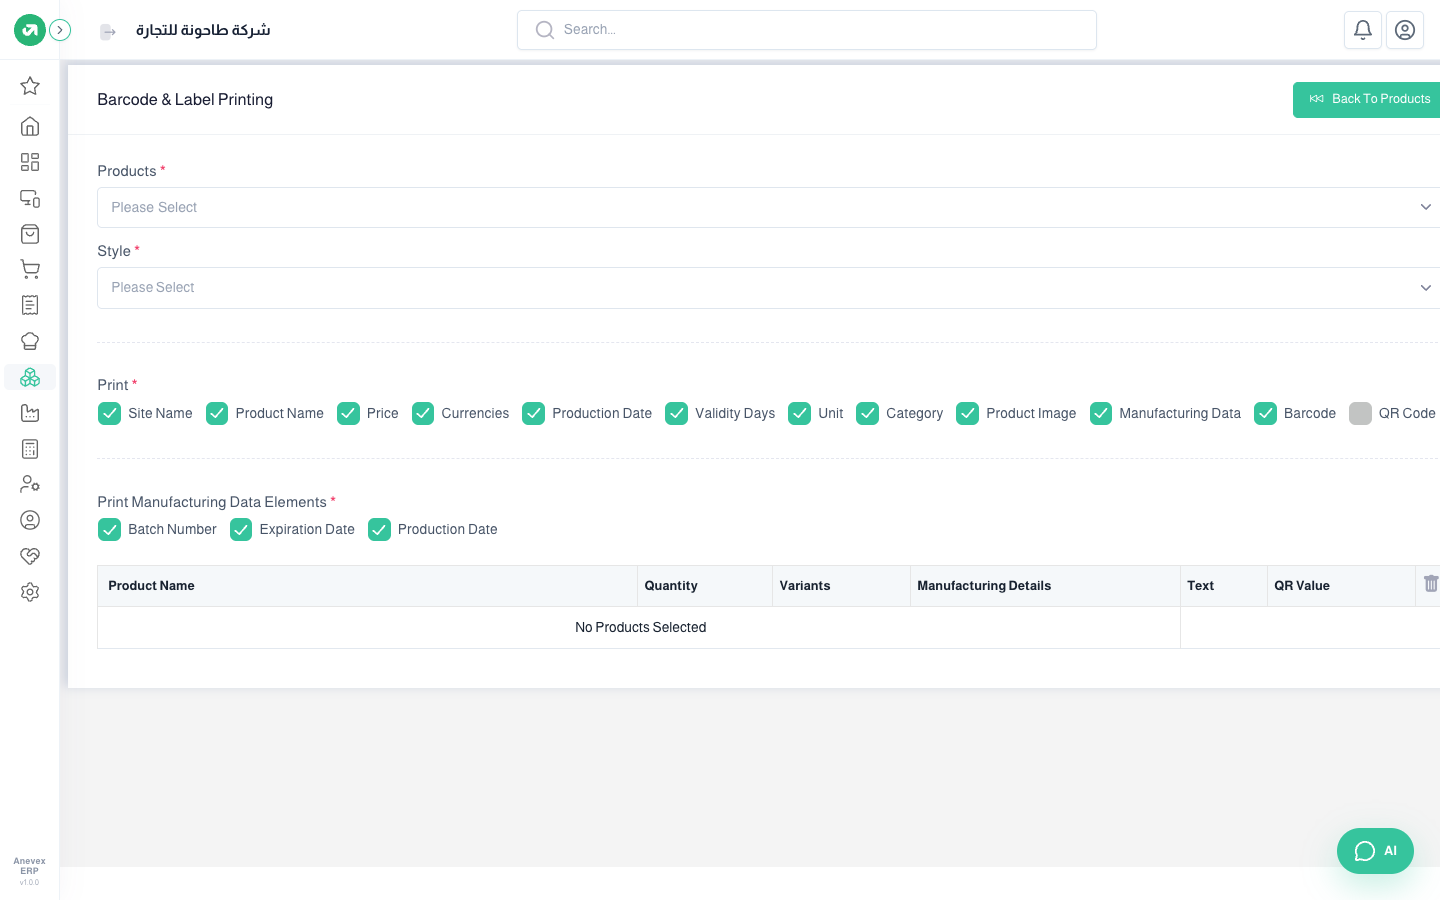This screenshot has width=1440, height=900.
Task: Click the Anevex logo icon
Action: tap(30, 30)
